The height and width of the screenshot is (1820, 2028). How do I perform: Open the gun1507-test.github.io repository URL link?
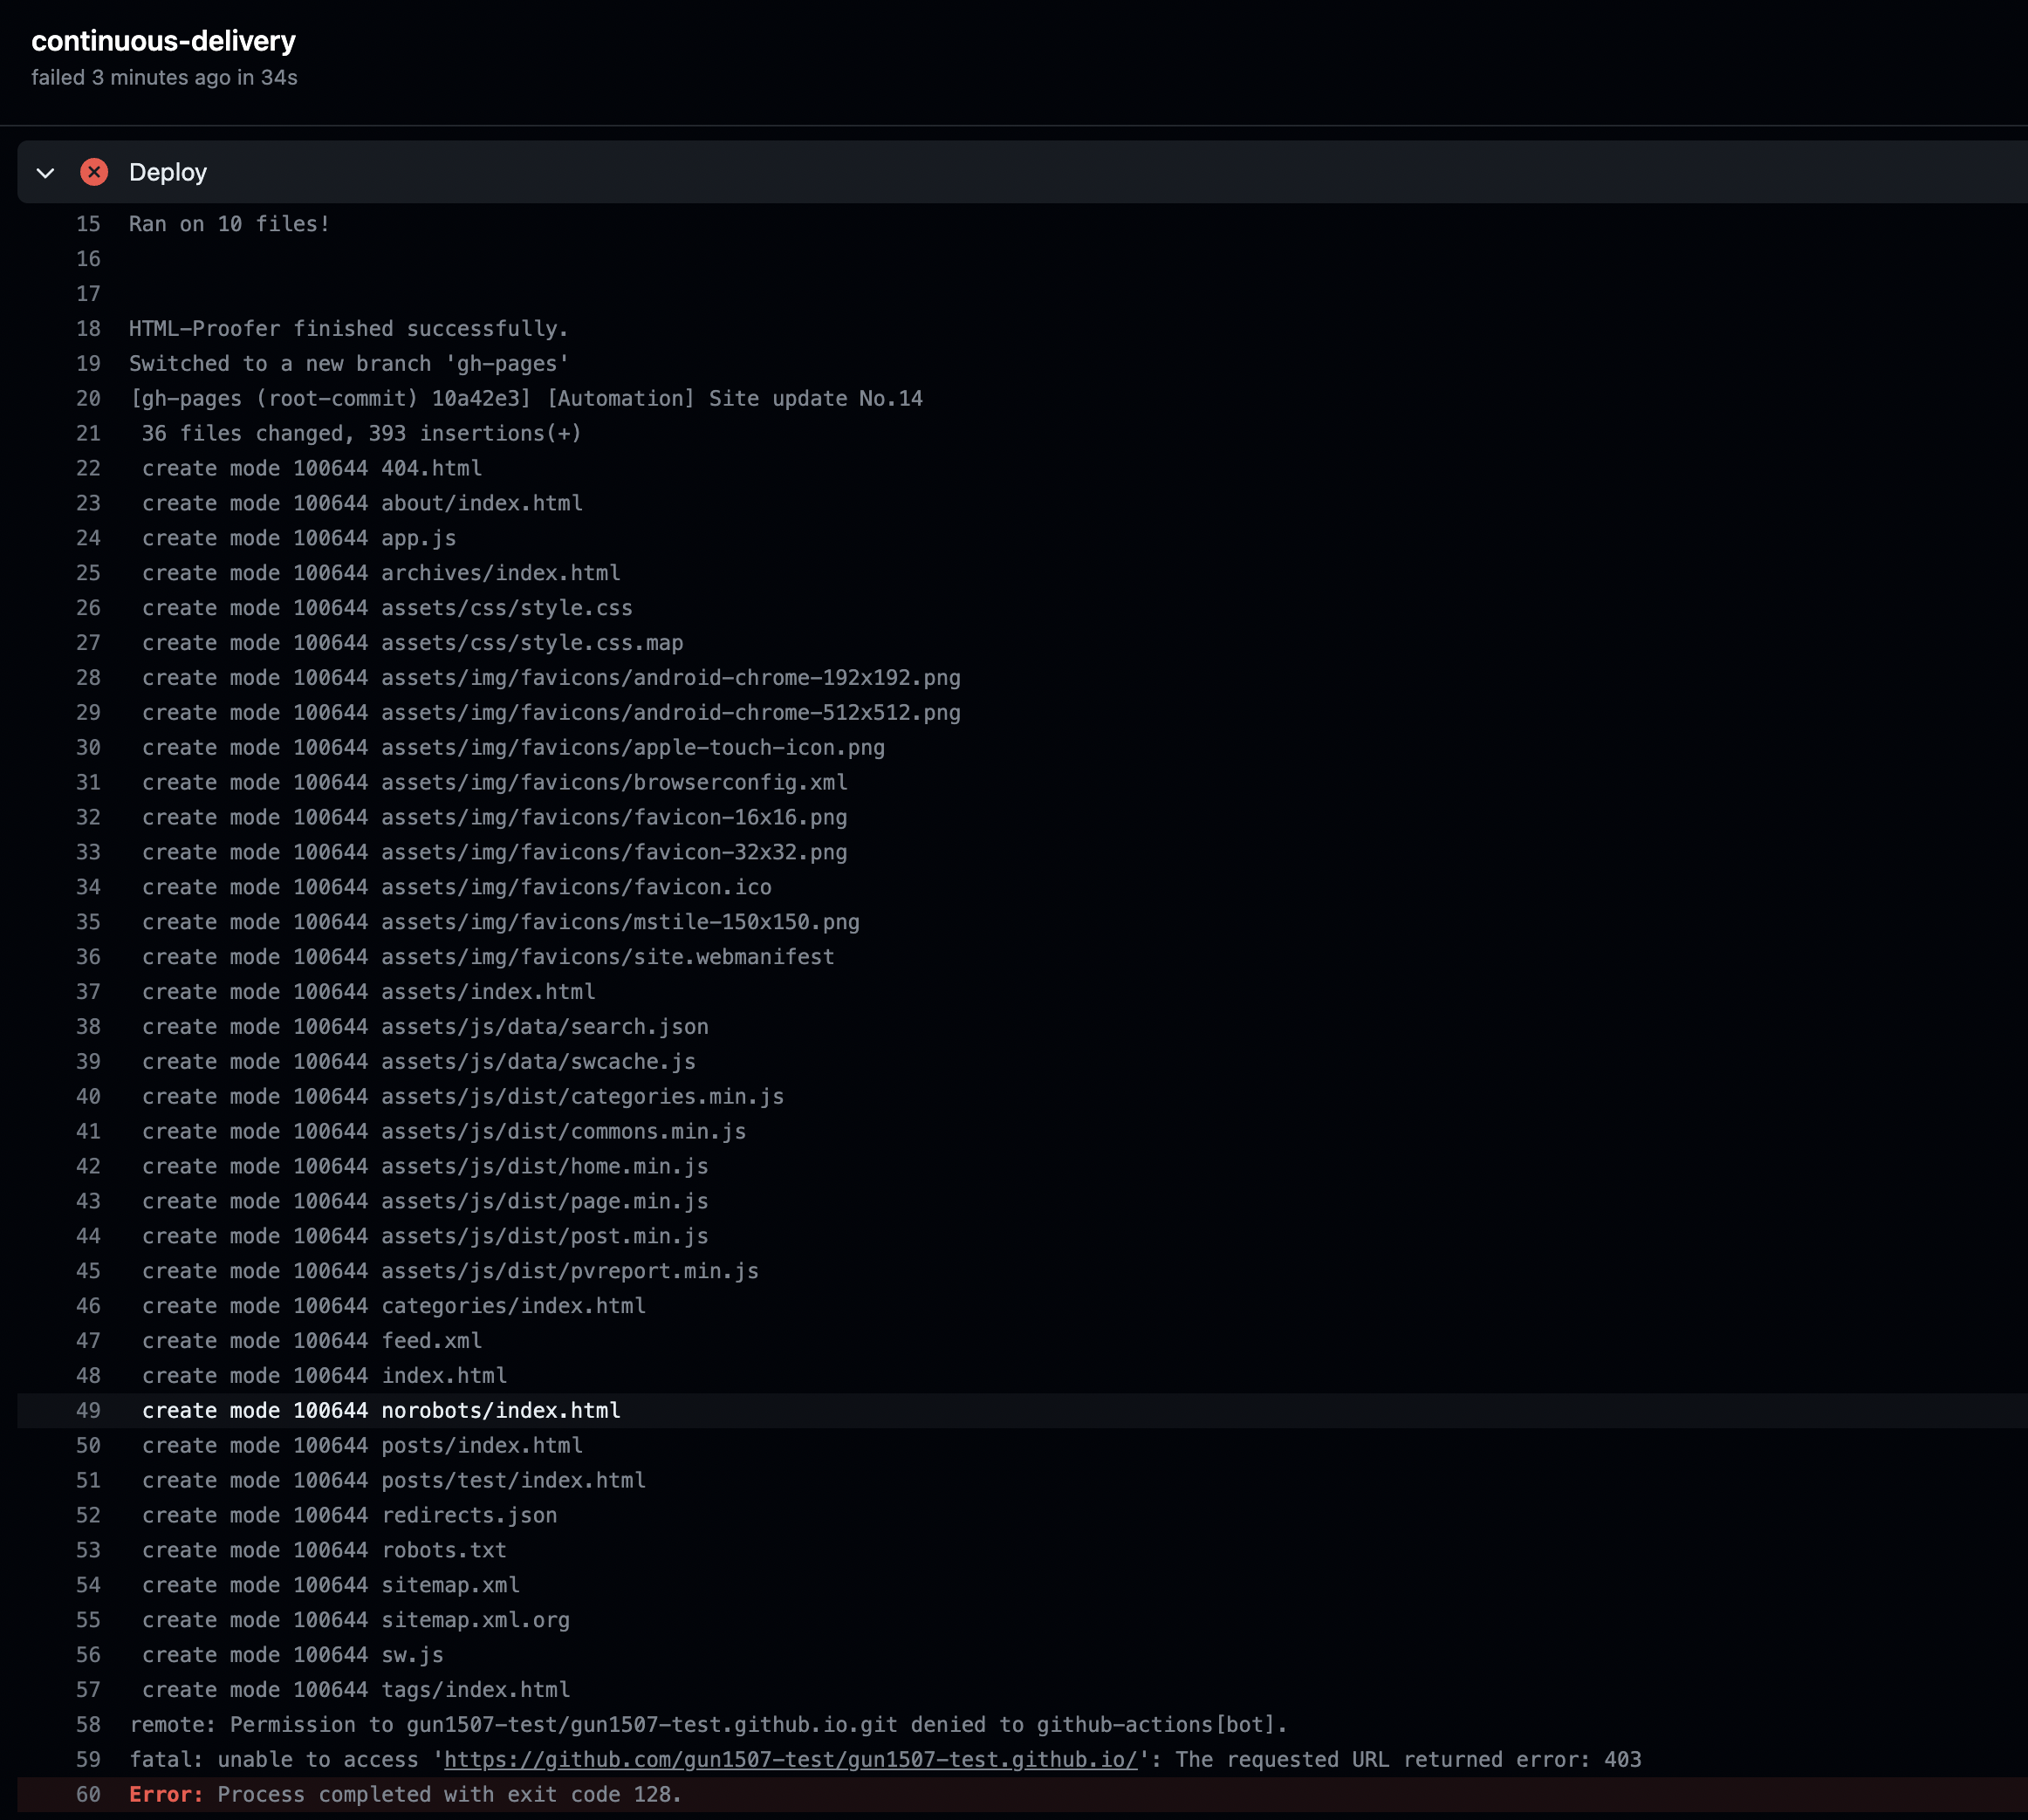(x=790, y=1759)
